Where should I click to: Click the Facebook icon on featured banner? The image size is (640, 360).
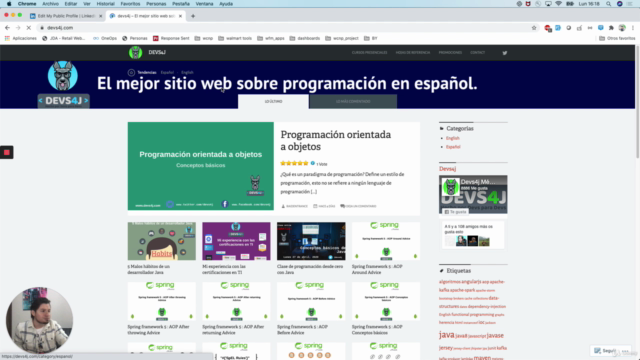(x=225, y=204)
